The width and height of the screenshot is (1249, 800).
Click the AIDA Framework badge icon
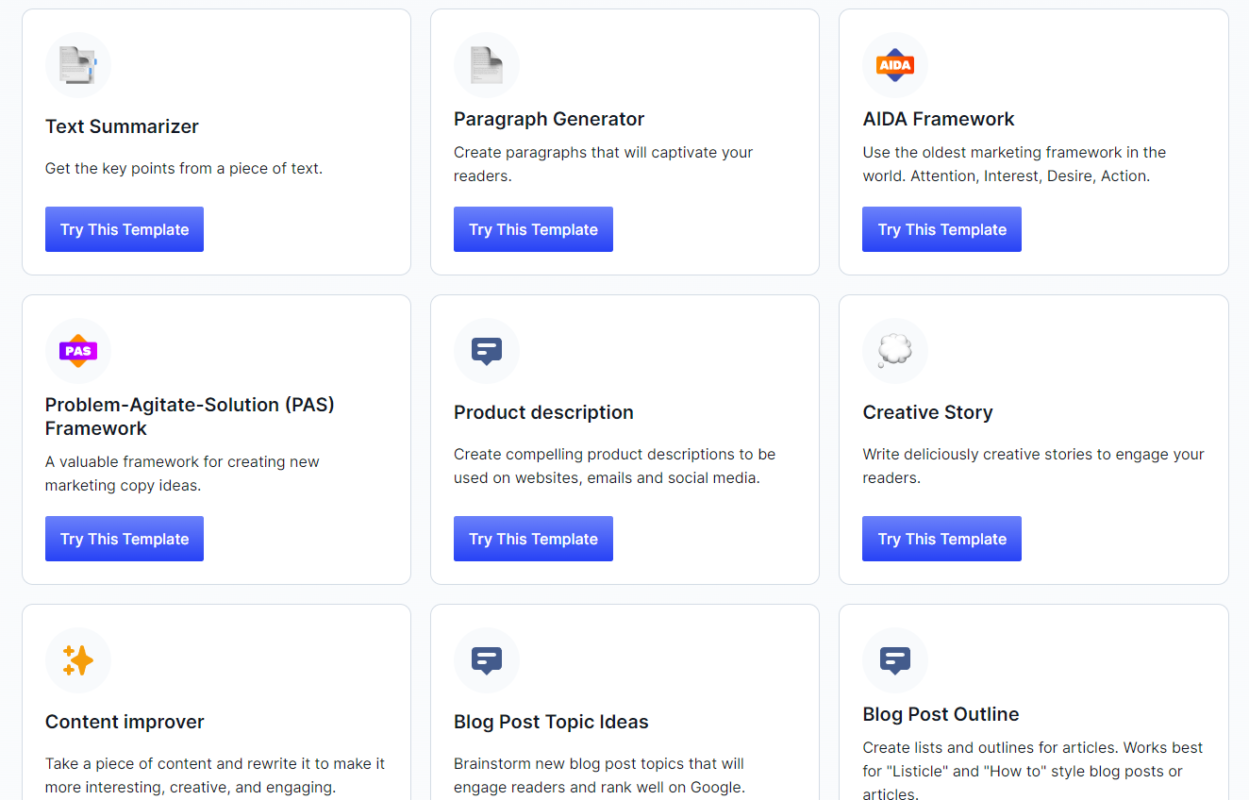[895, 66]
